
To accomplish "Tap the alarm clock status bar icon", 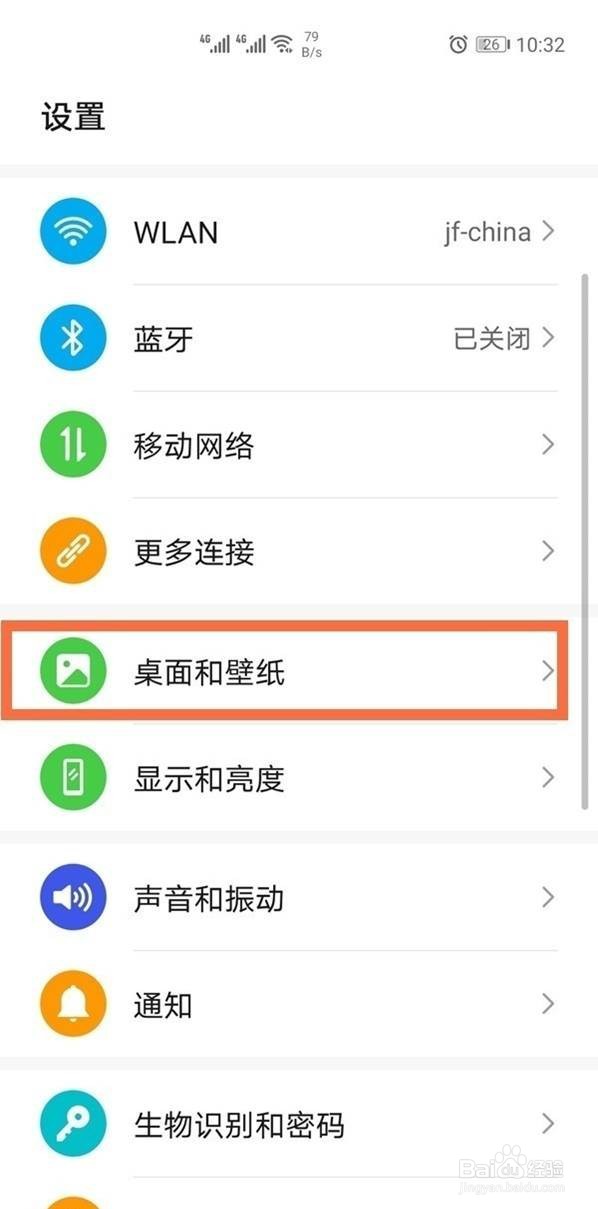I will tap(458, 44).
